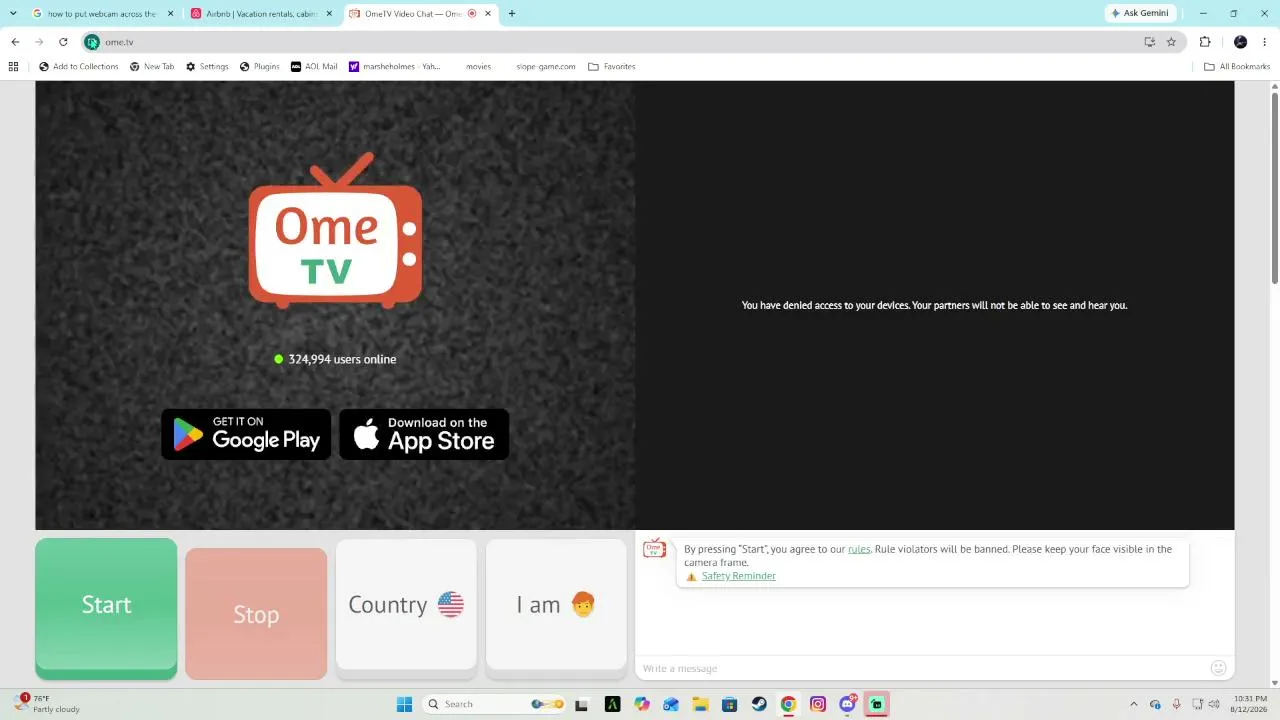Open the 'Add to Collections' bookmark
Image resolution: width=1280 pixels, height=720 pixels.
[79, 67]
